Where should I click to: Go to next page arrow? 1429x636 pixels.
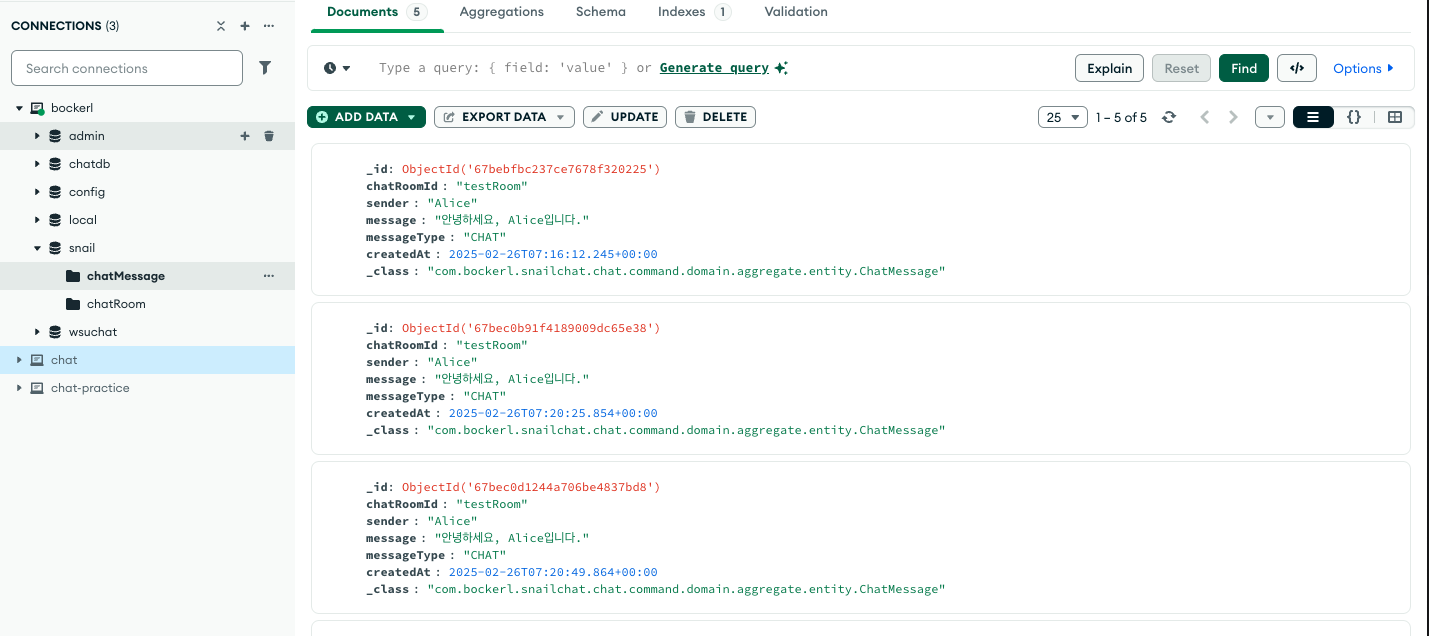[1233, 117]
